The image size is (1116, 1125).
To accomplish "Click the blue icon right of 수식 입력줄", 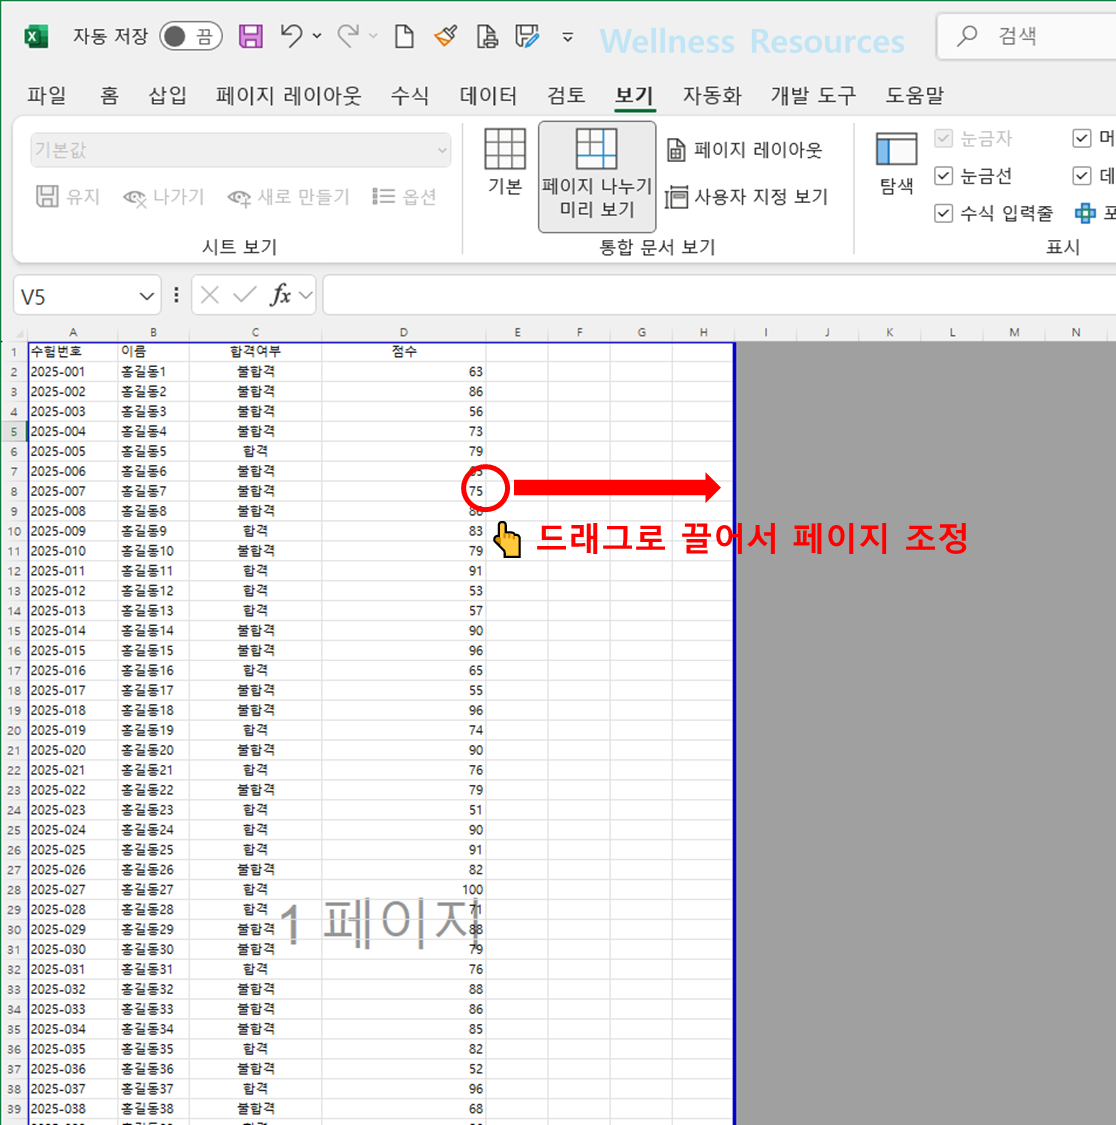I will pos(1085,213).
